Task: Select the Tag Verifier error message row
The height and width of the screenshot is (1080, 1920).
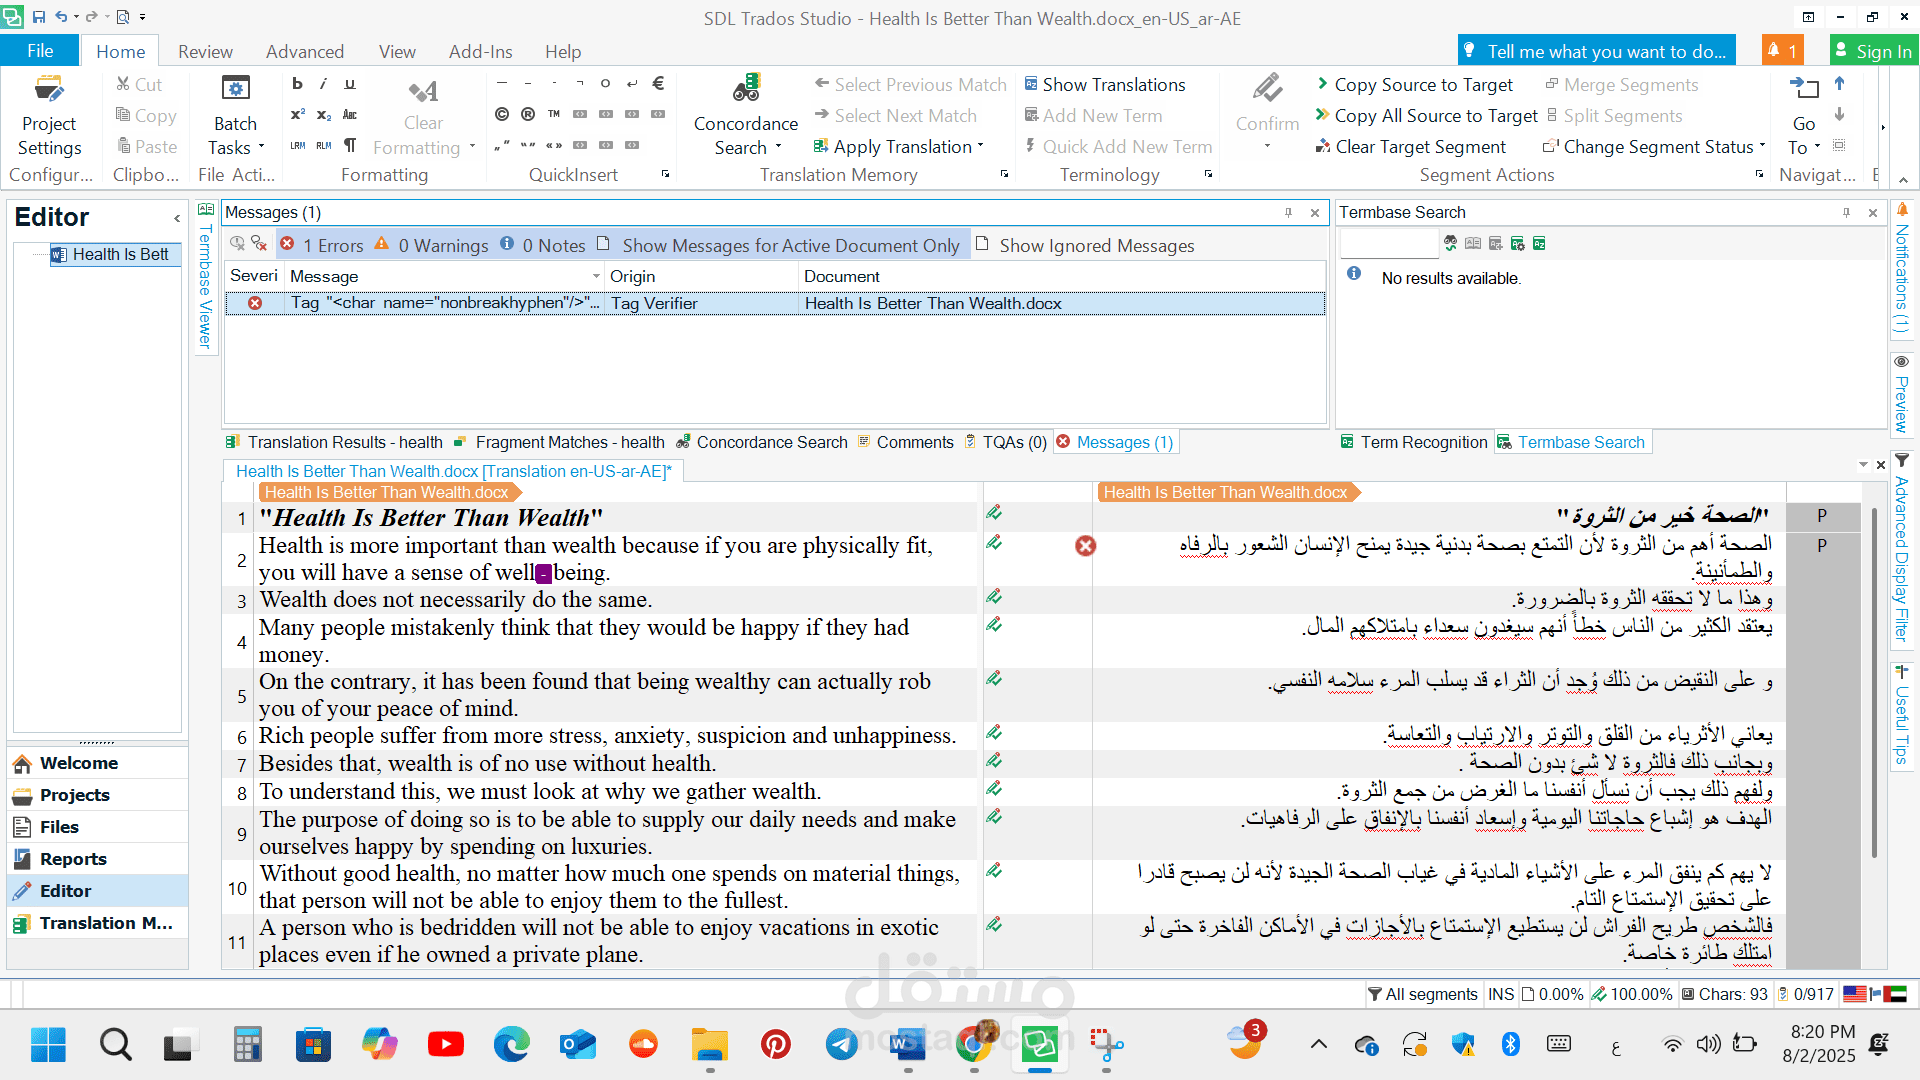Action: pyautogui.click(x=775, y=303)
